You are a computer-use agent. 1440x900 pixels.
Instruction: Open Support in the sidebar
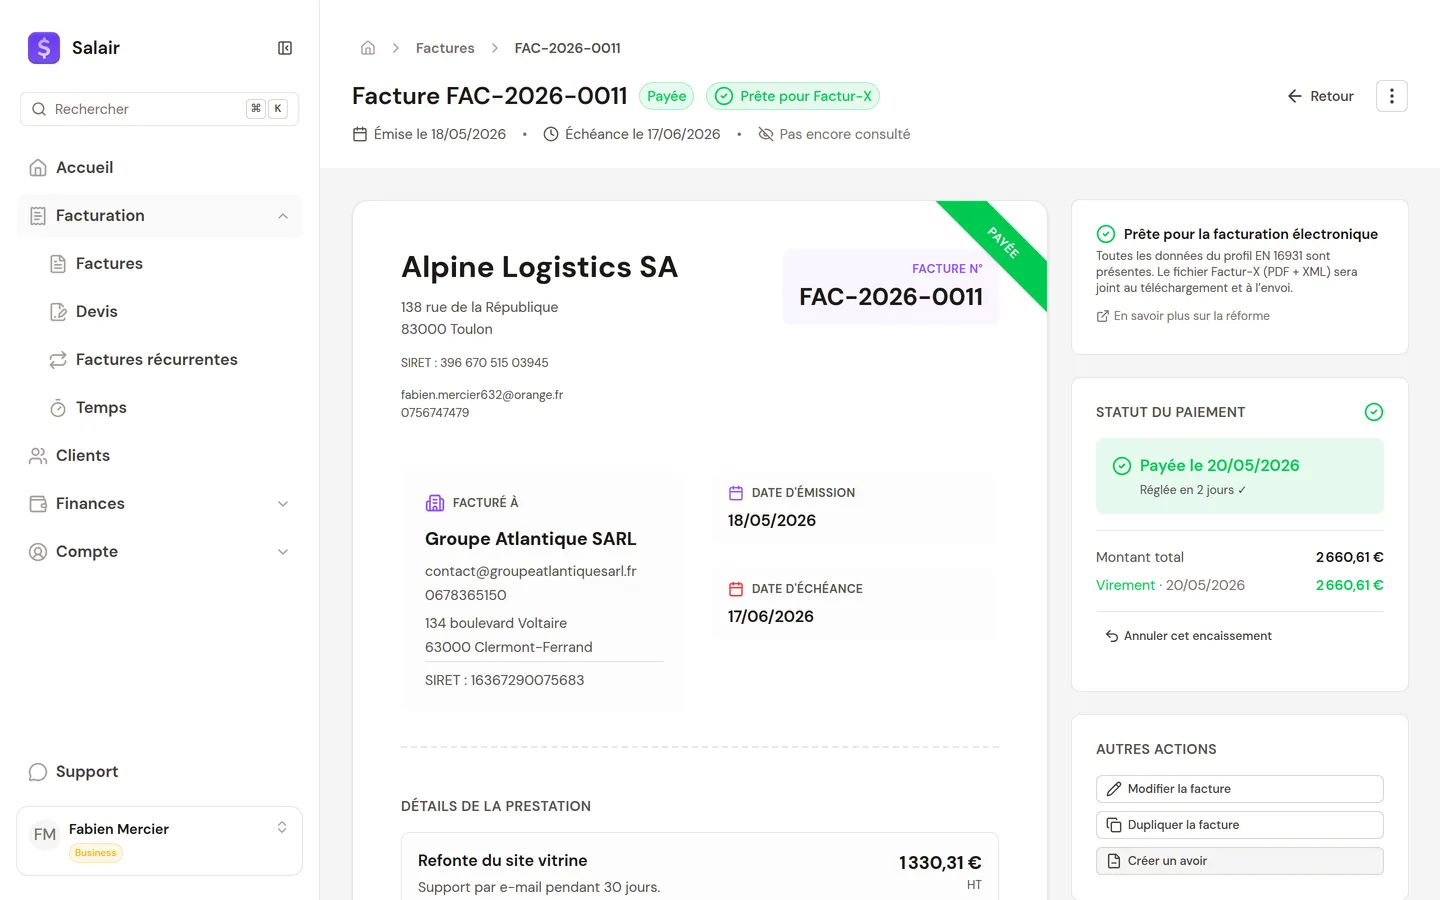point(160,772)
